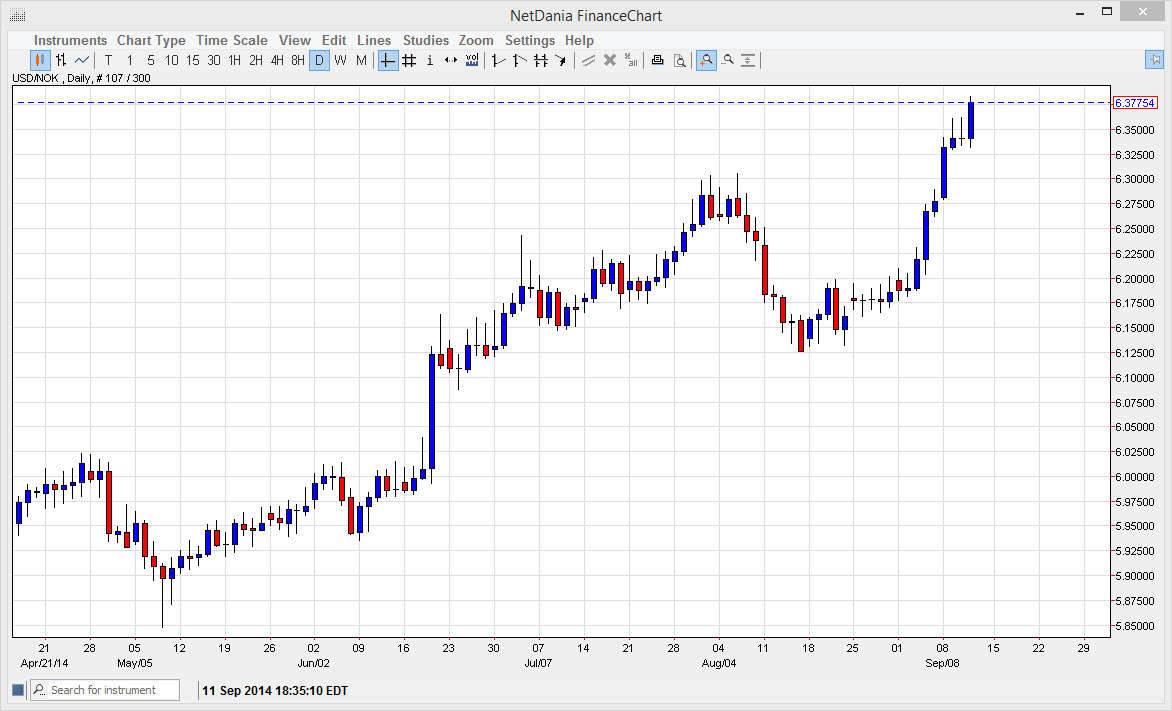The height and width of the screenshot is (711, 1172).
Task: Select the Monthly M timeframe button
Action: tap(358, 60)
